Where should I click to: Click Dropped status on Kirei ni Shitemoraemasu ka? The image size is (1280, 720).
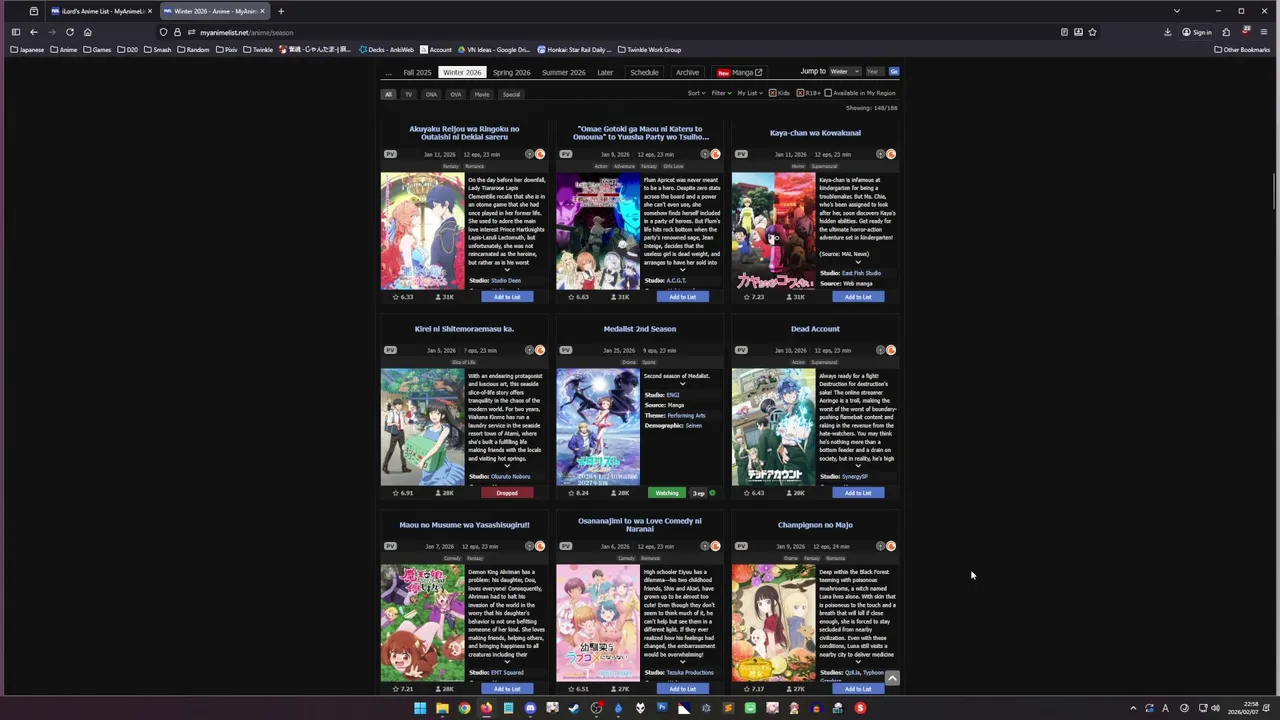(x=507, y=493)
